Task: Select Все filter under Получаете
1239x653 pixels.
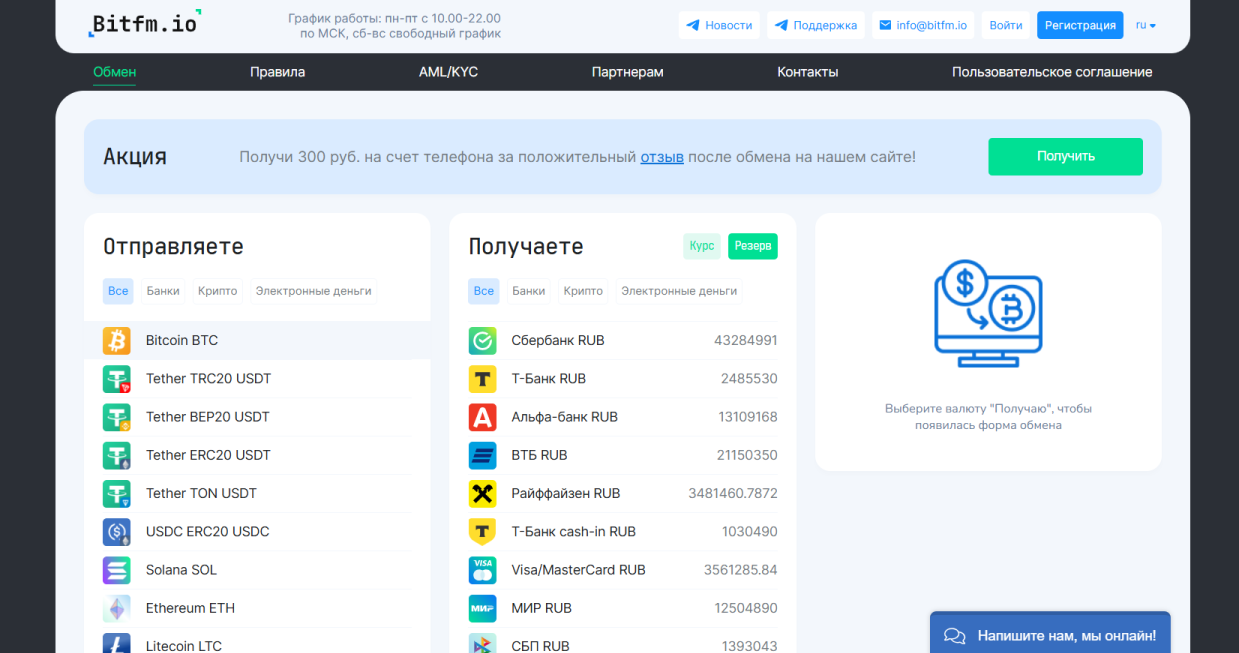Action: tap(484, 291)
